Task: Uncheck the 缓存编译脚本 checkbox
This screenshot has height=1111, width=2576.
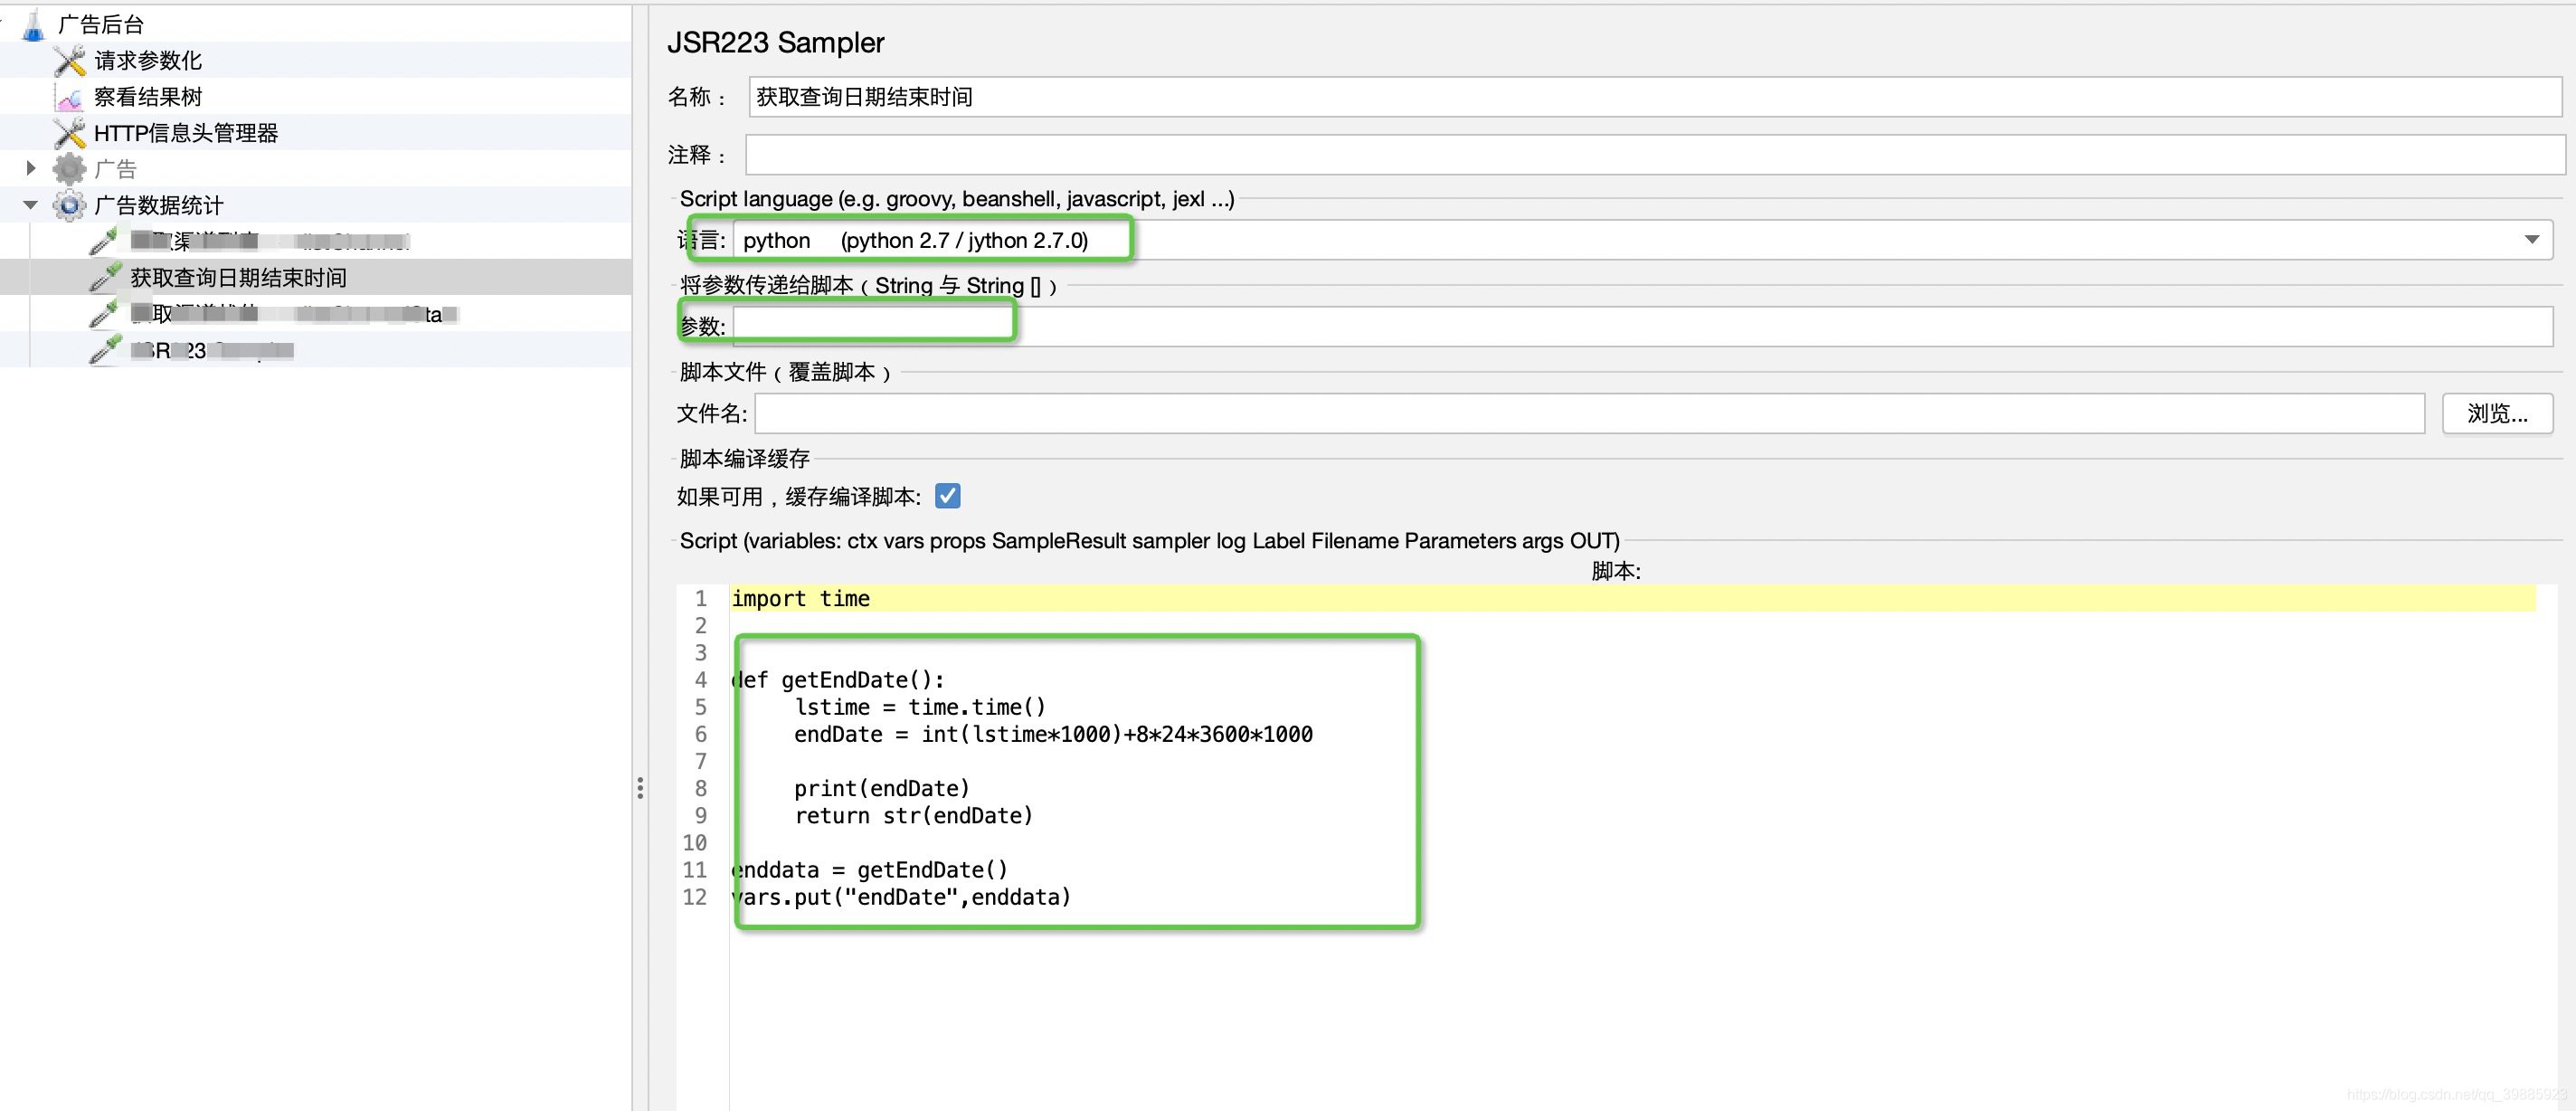Action: (946, 495)
